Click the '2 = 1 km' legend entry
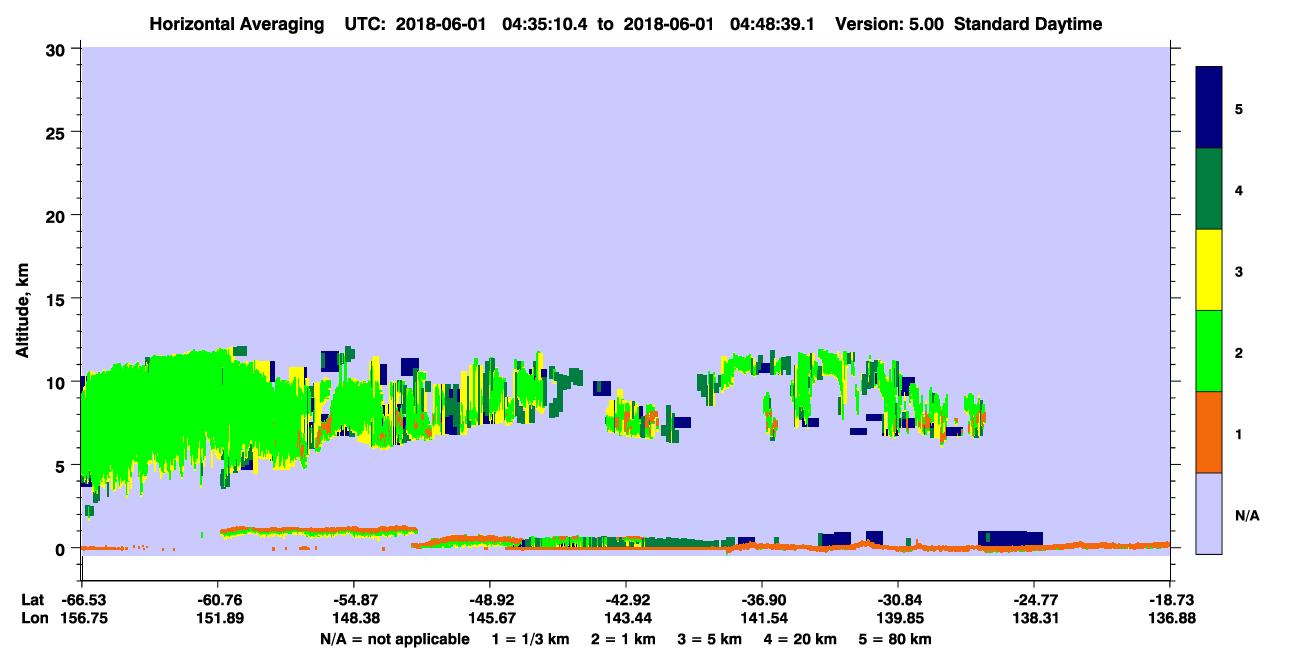This screenshot has width=1300, height=667. click(x=624, y=639)
